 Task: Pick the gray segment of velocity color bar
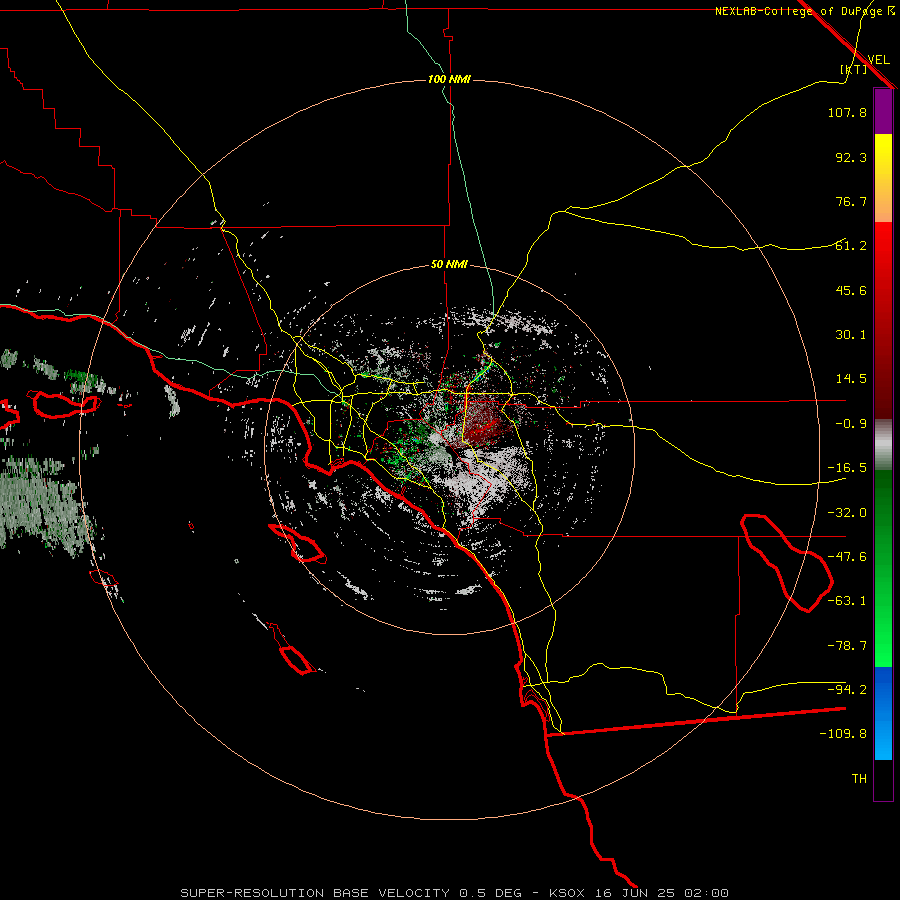(x=883, y=444)
